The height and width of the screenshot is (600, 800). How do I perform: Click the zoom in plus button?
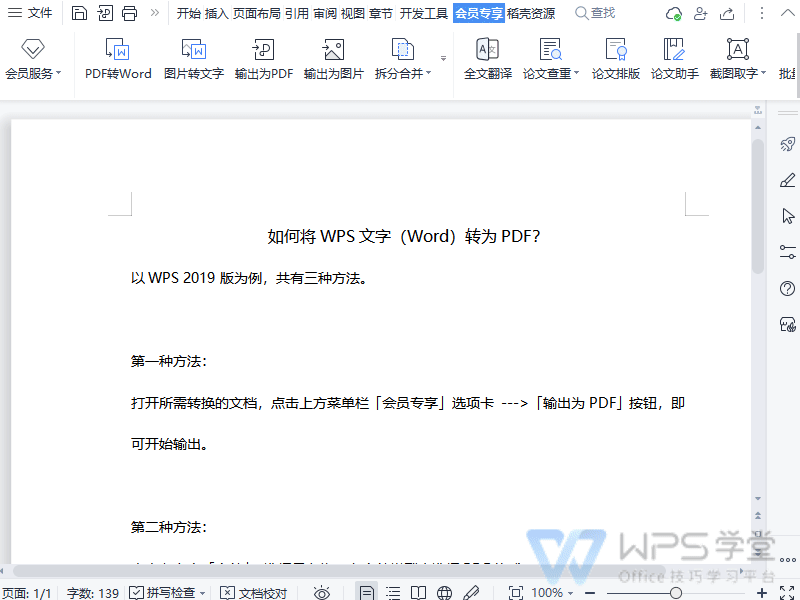[761, 593]
